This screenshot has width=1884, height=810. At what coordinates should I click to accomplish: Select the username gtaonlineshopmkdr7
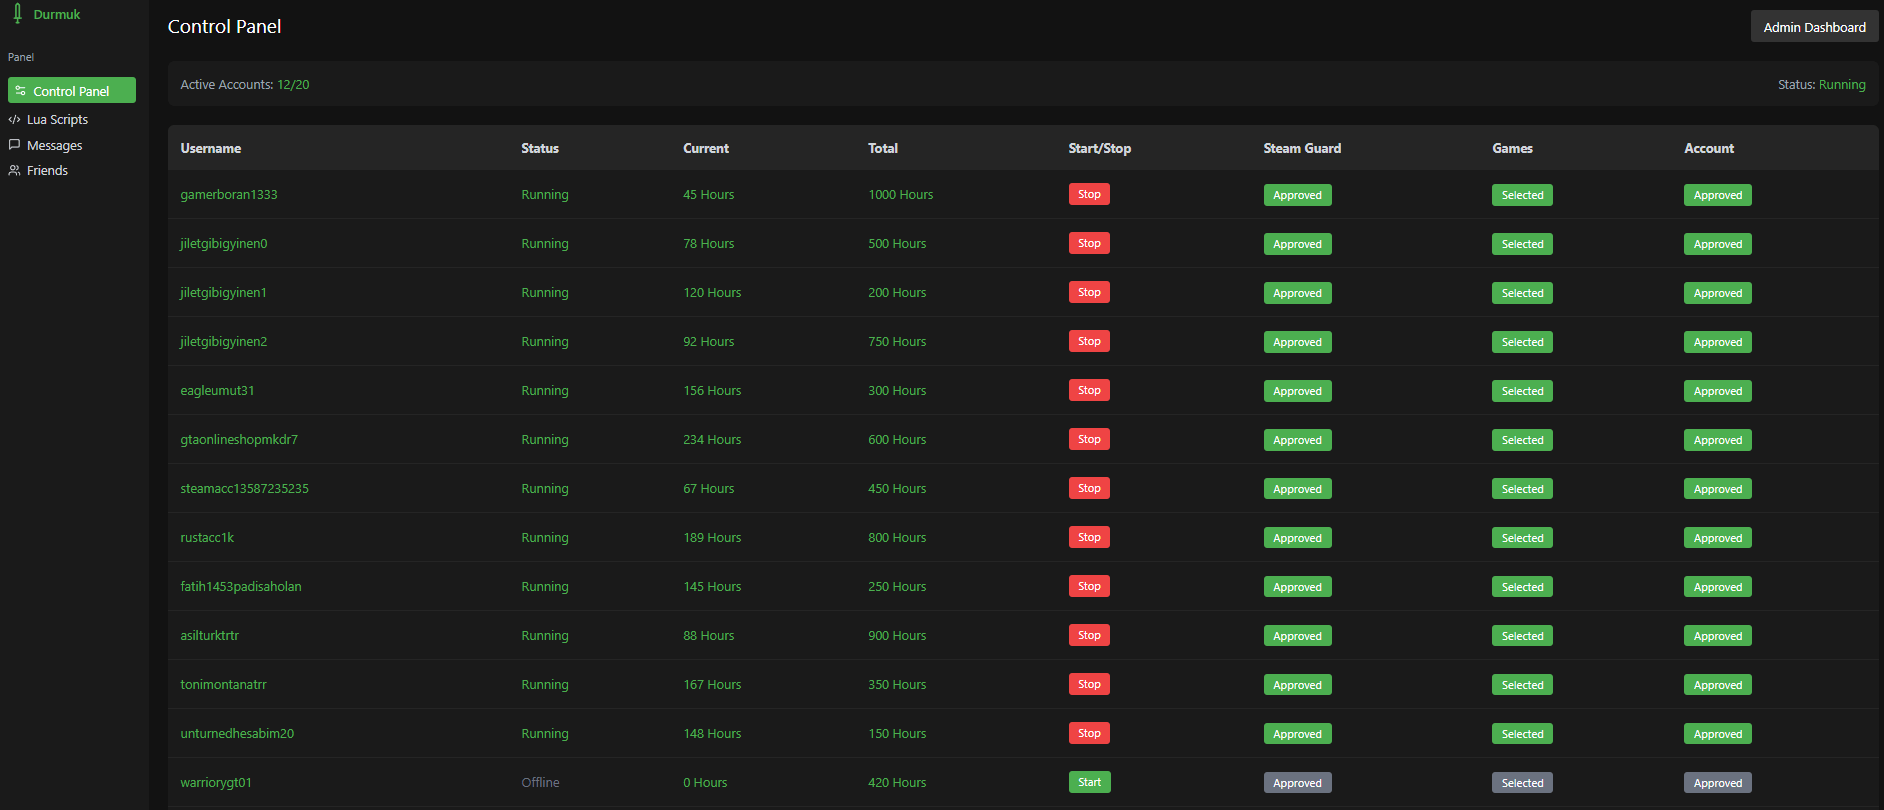[239, 439]
